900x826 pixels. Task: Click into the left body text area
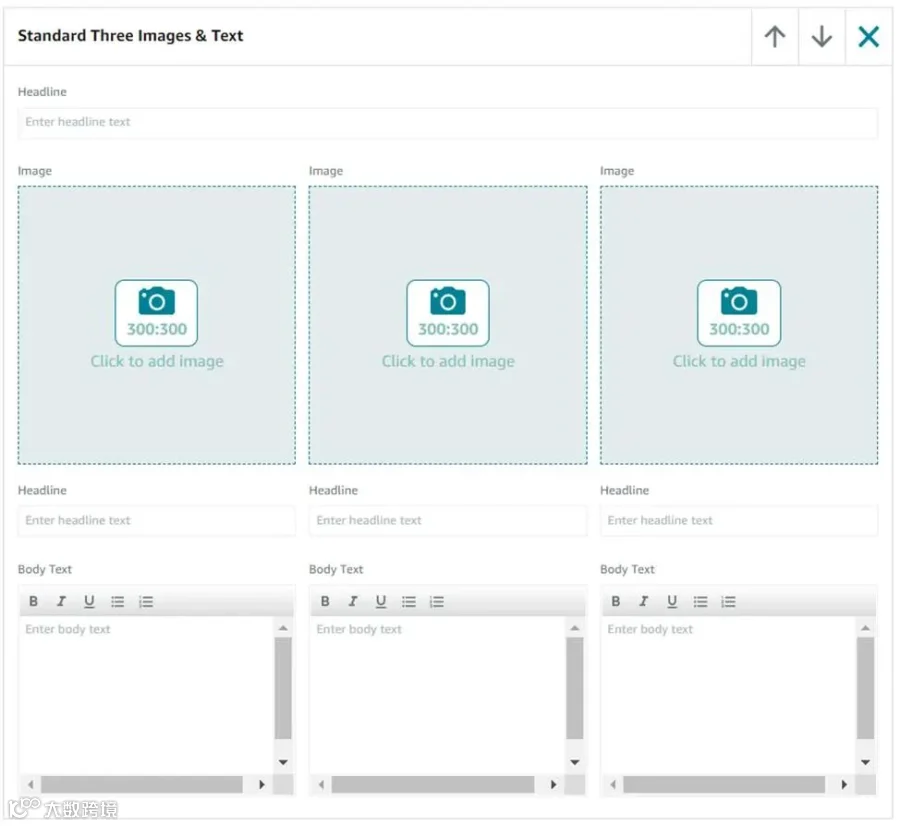(x=146, y=696)
